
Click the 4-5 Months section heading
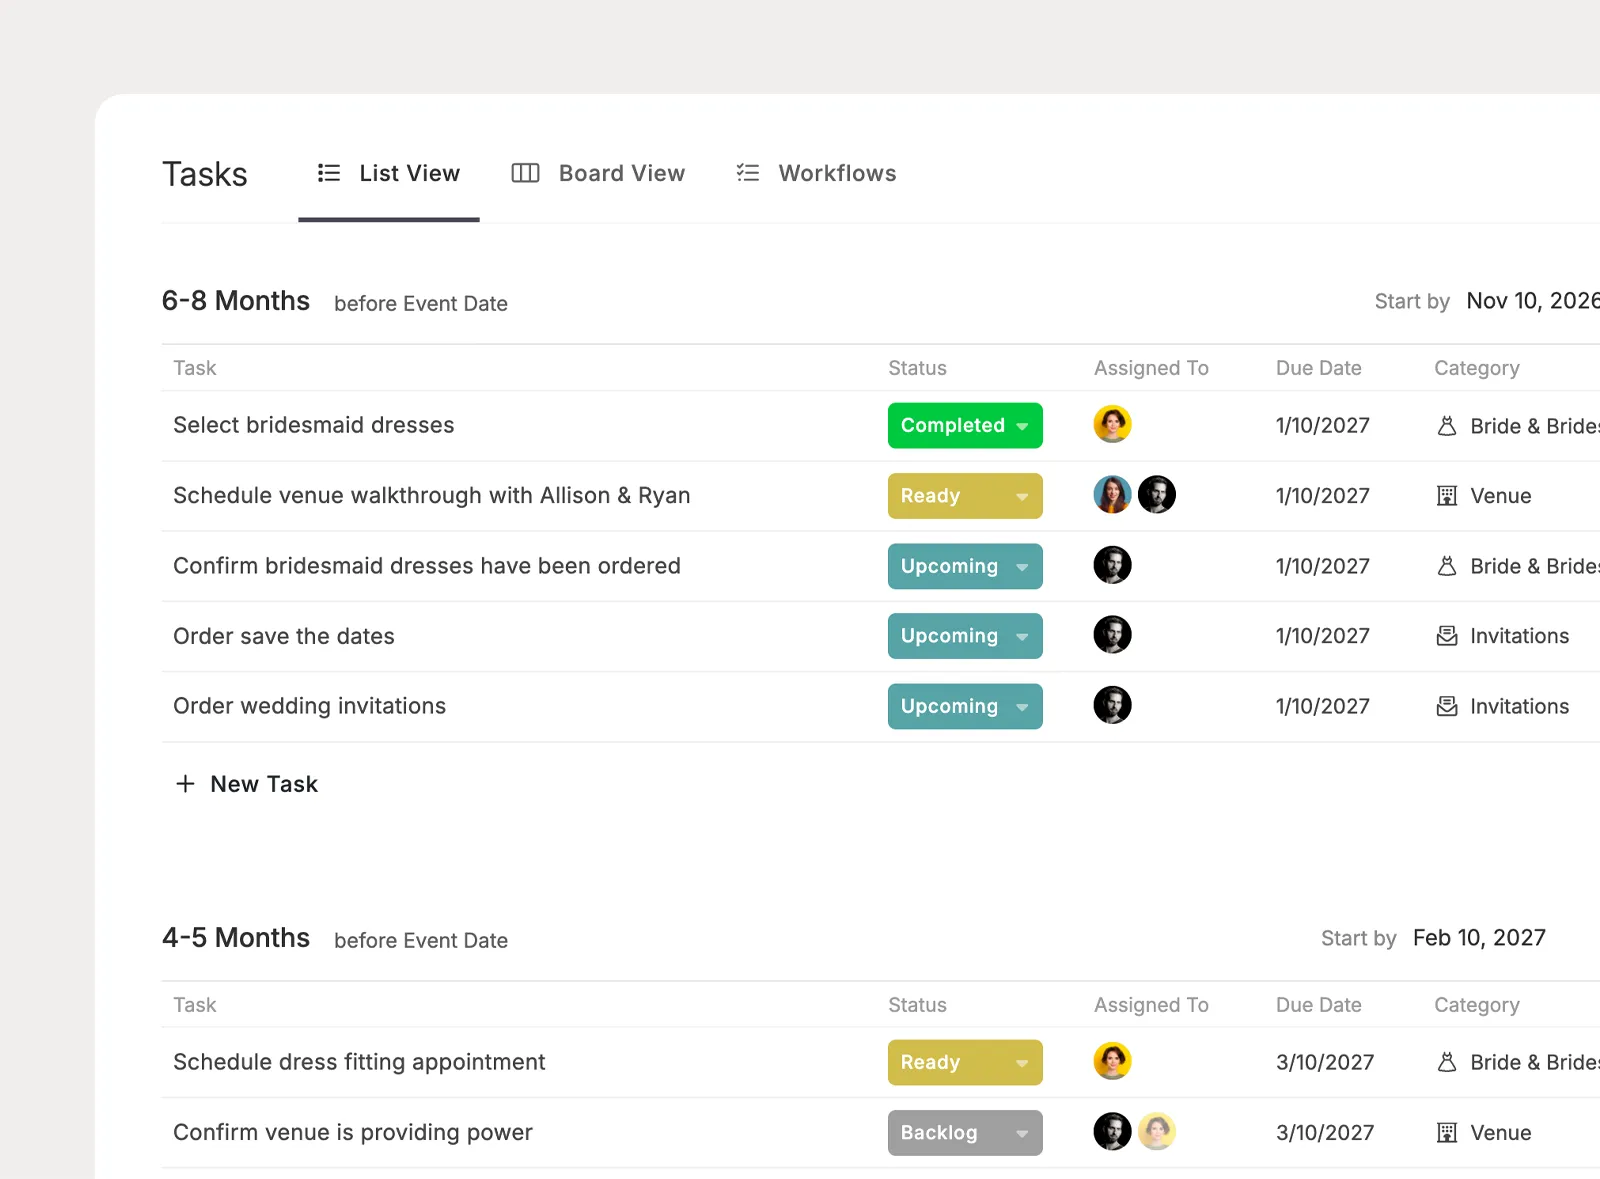click(x=236, y=938)
